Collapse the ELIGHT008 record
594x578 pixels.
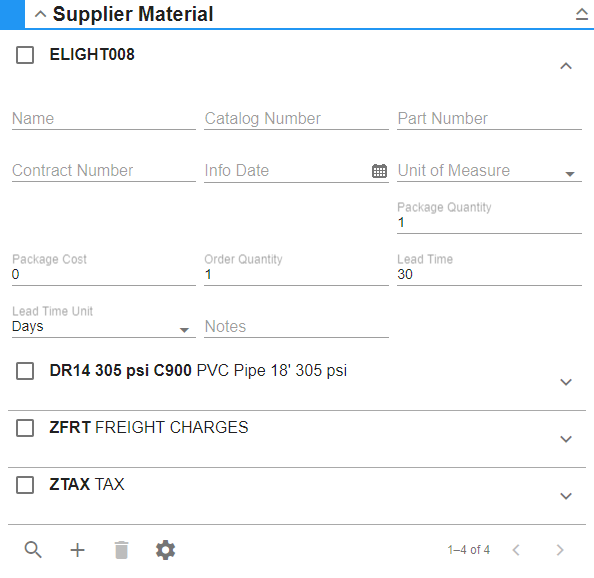coord(566,66)
